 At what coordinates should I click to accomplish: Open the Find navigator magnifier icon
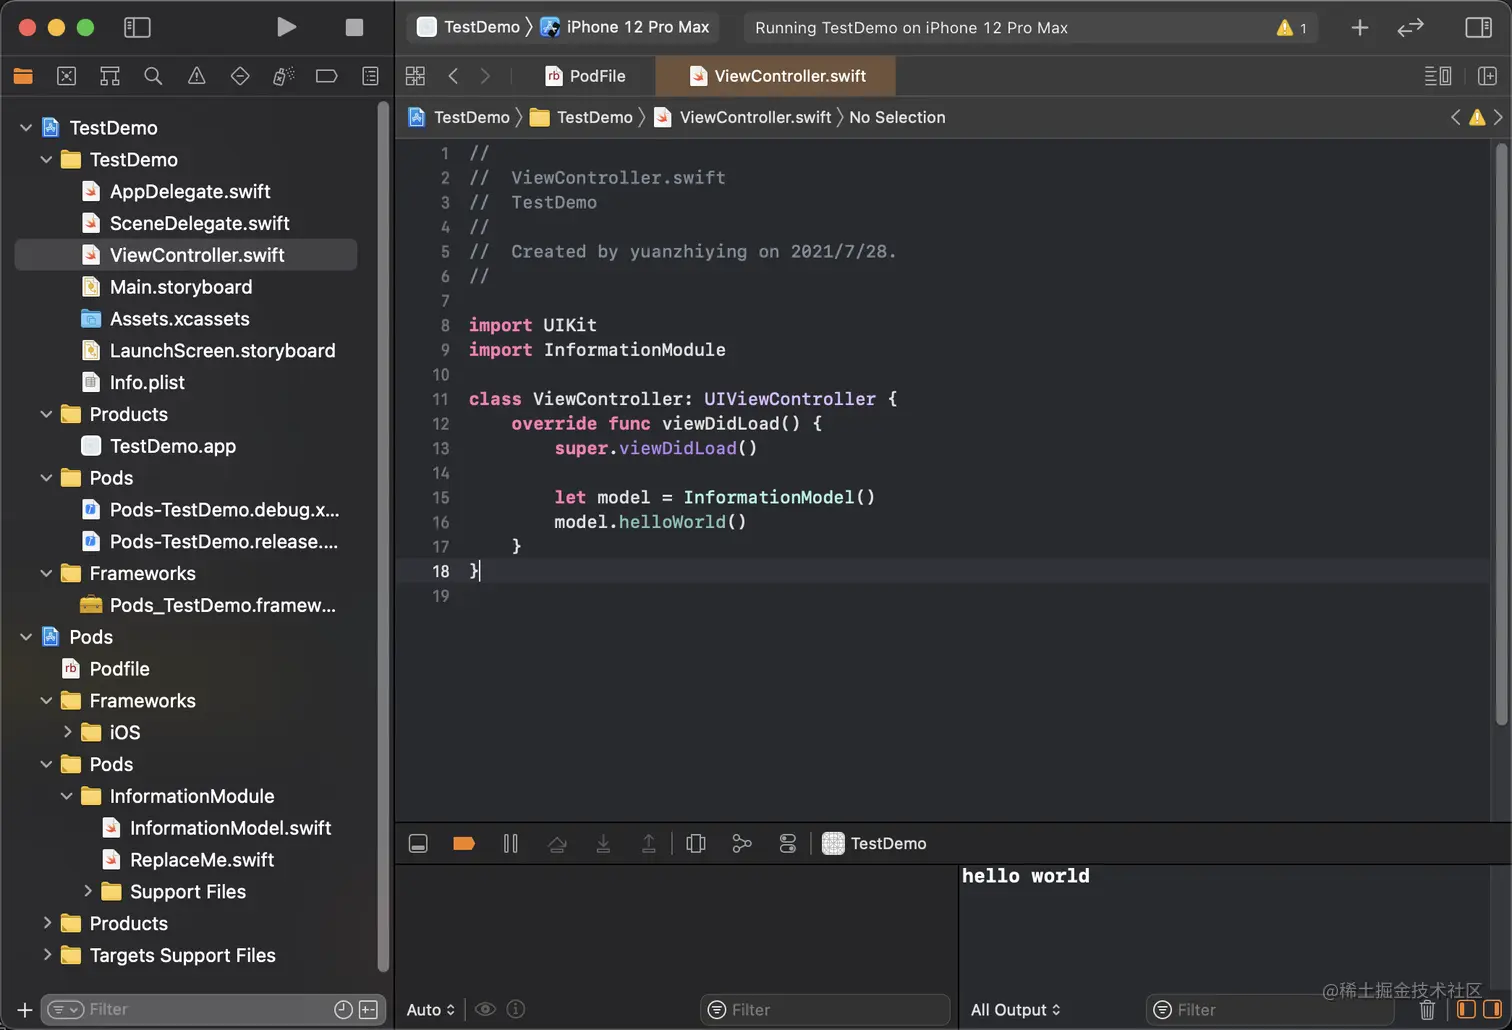pos(153,76)
